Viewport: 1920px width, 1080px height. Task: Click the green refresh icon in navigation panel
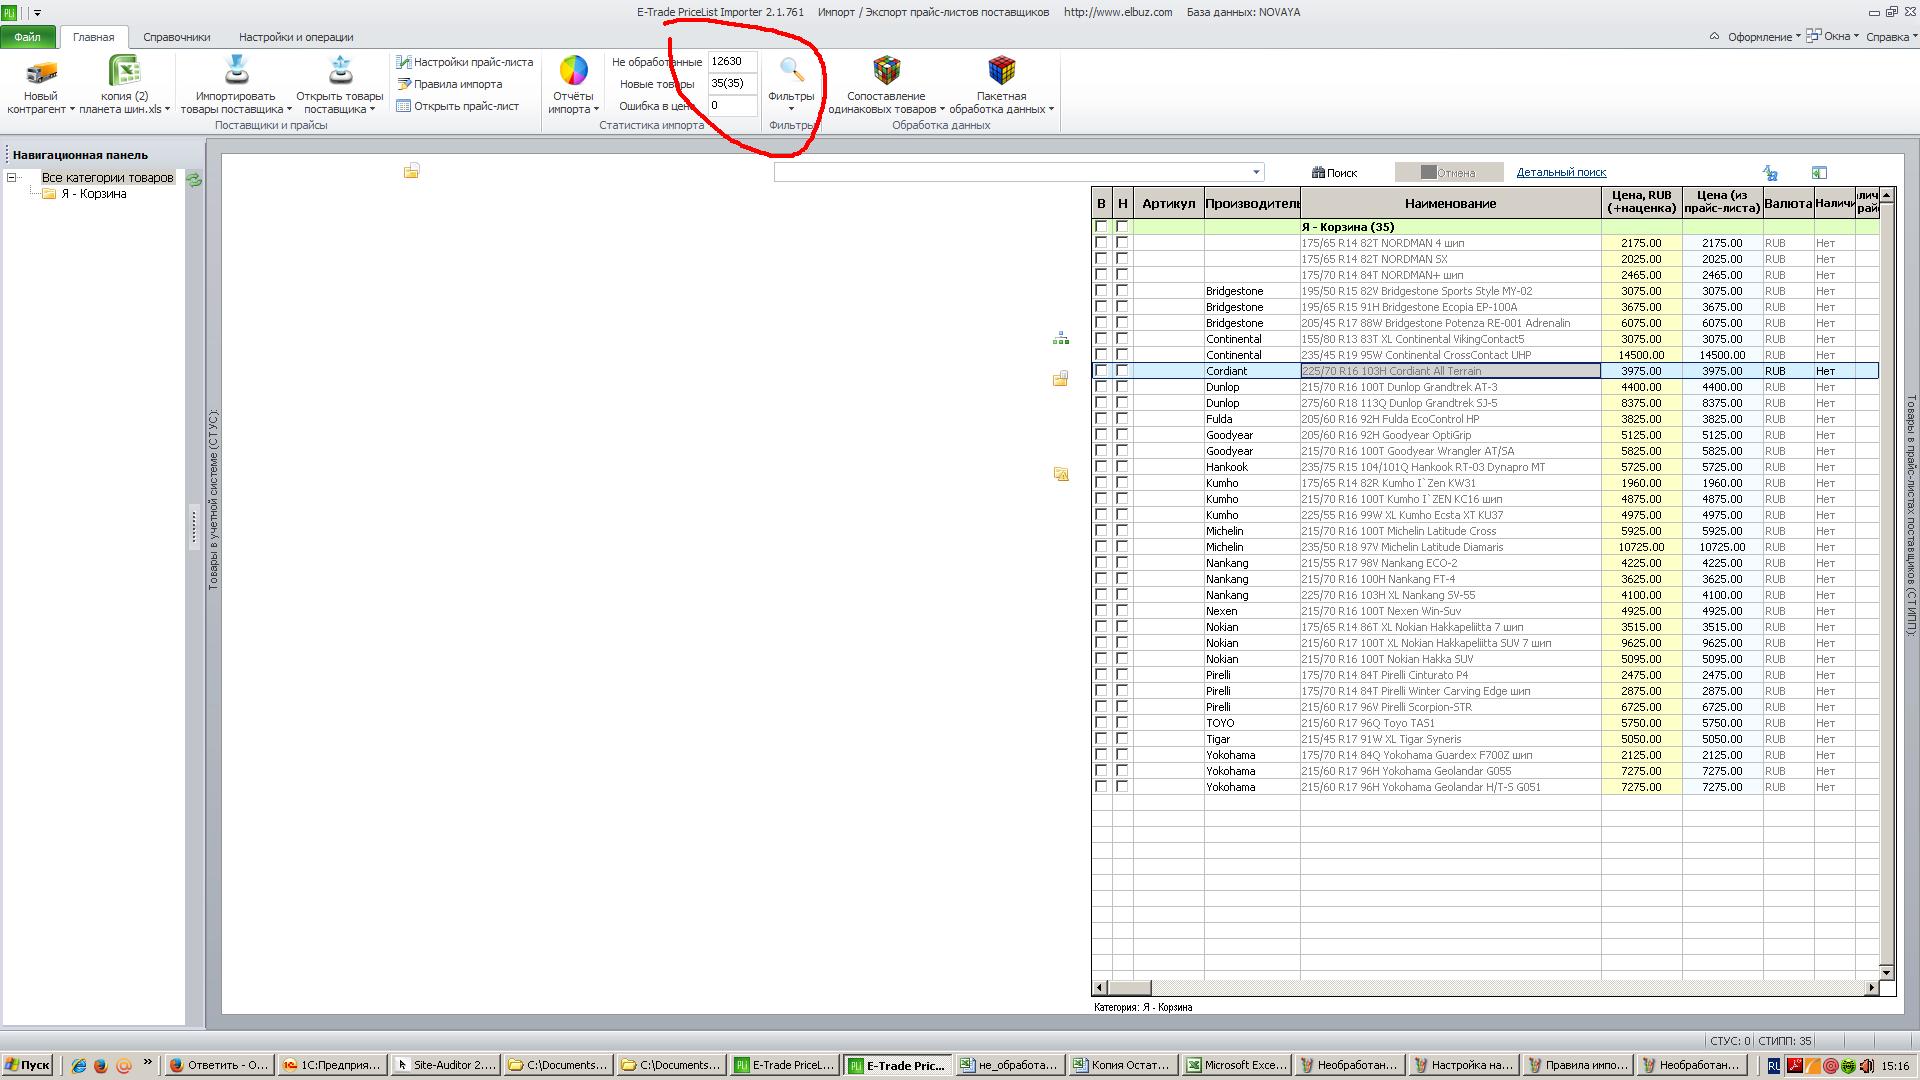[194, 180]
